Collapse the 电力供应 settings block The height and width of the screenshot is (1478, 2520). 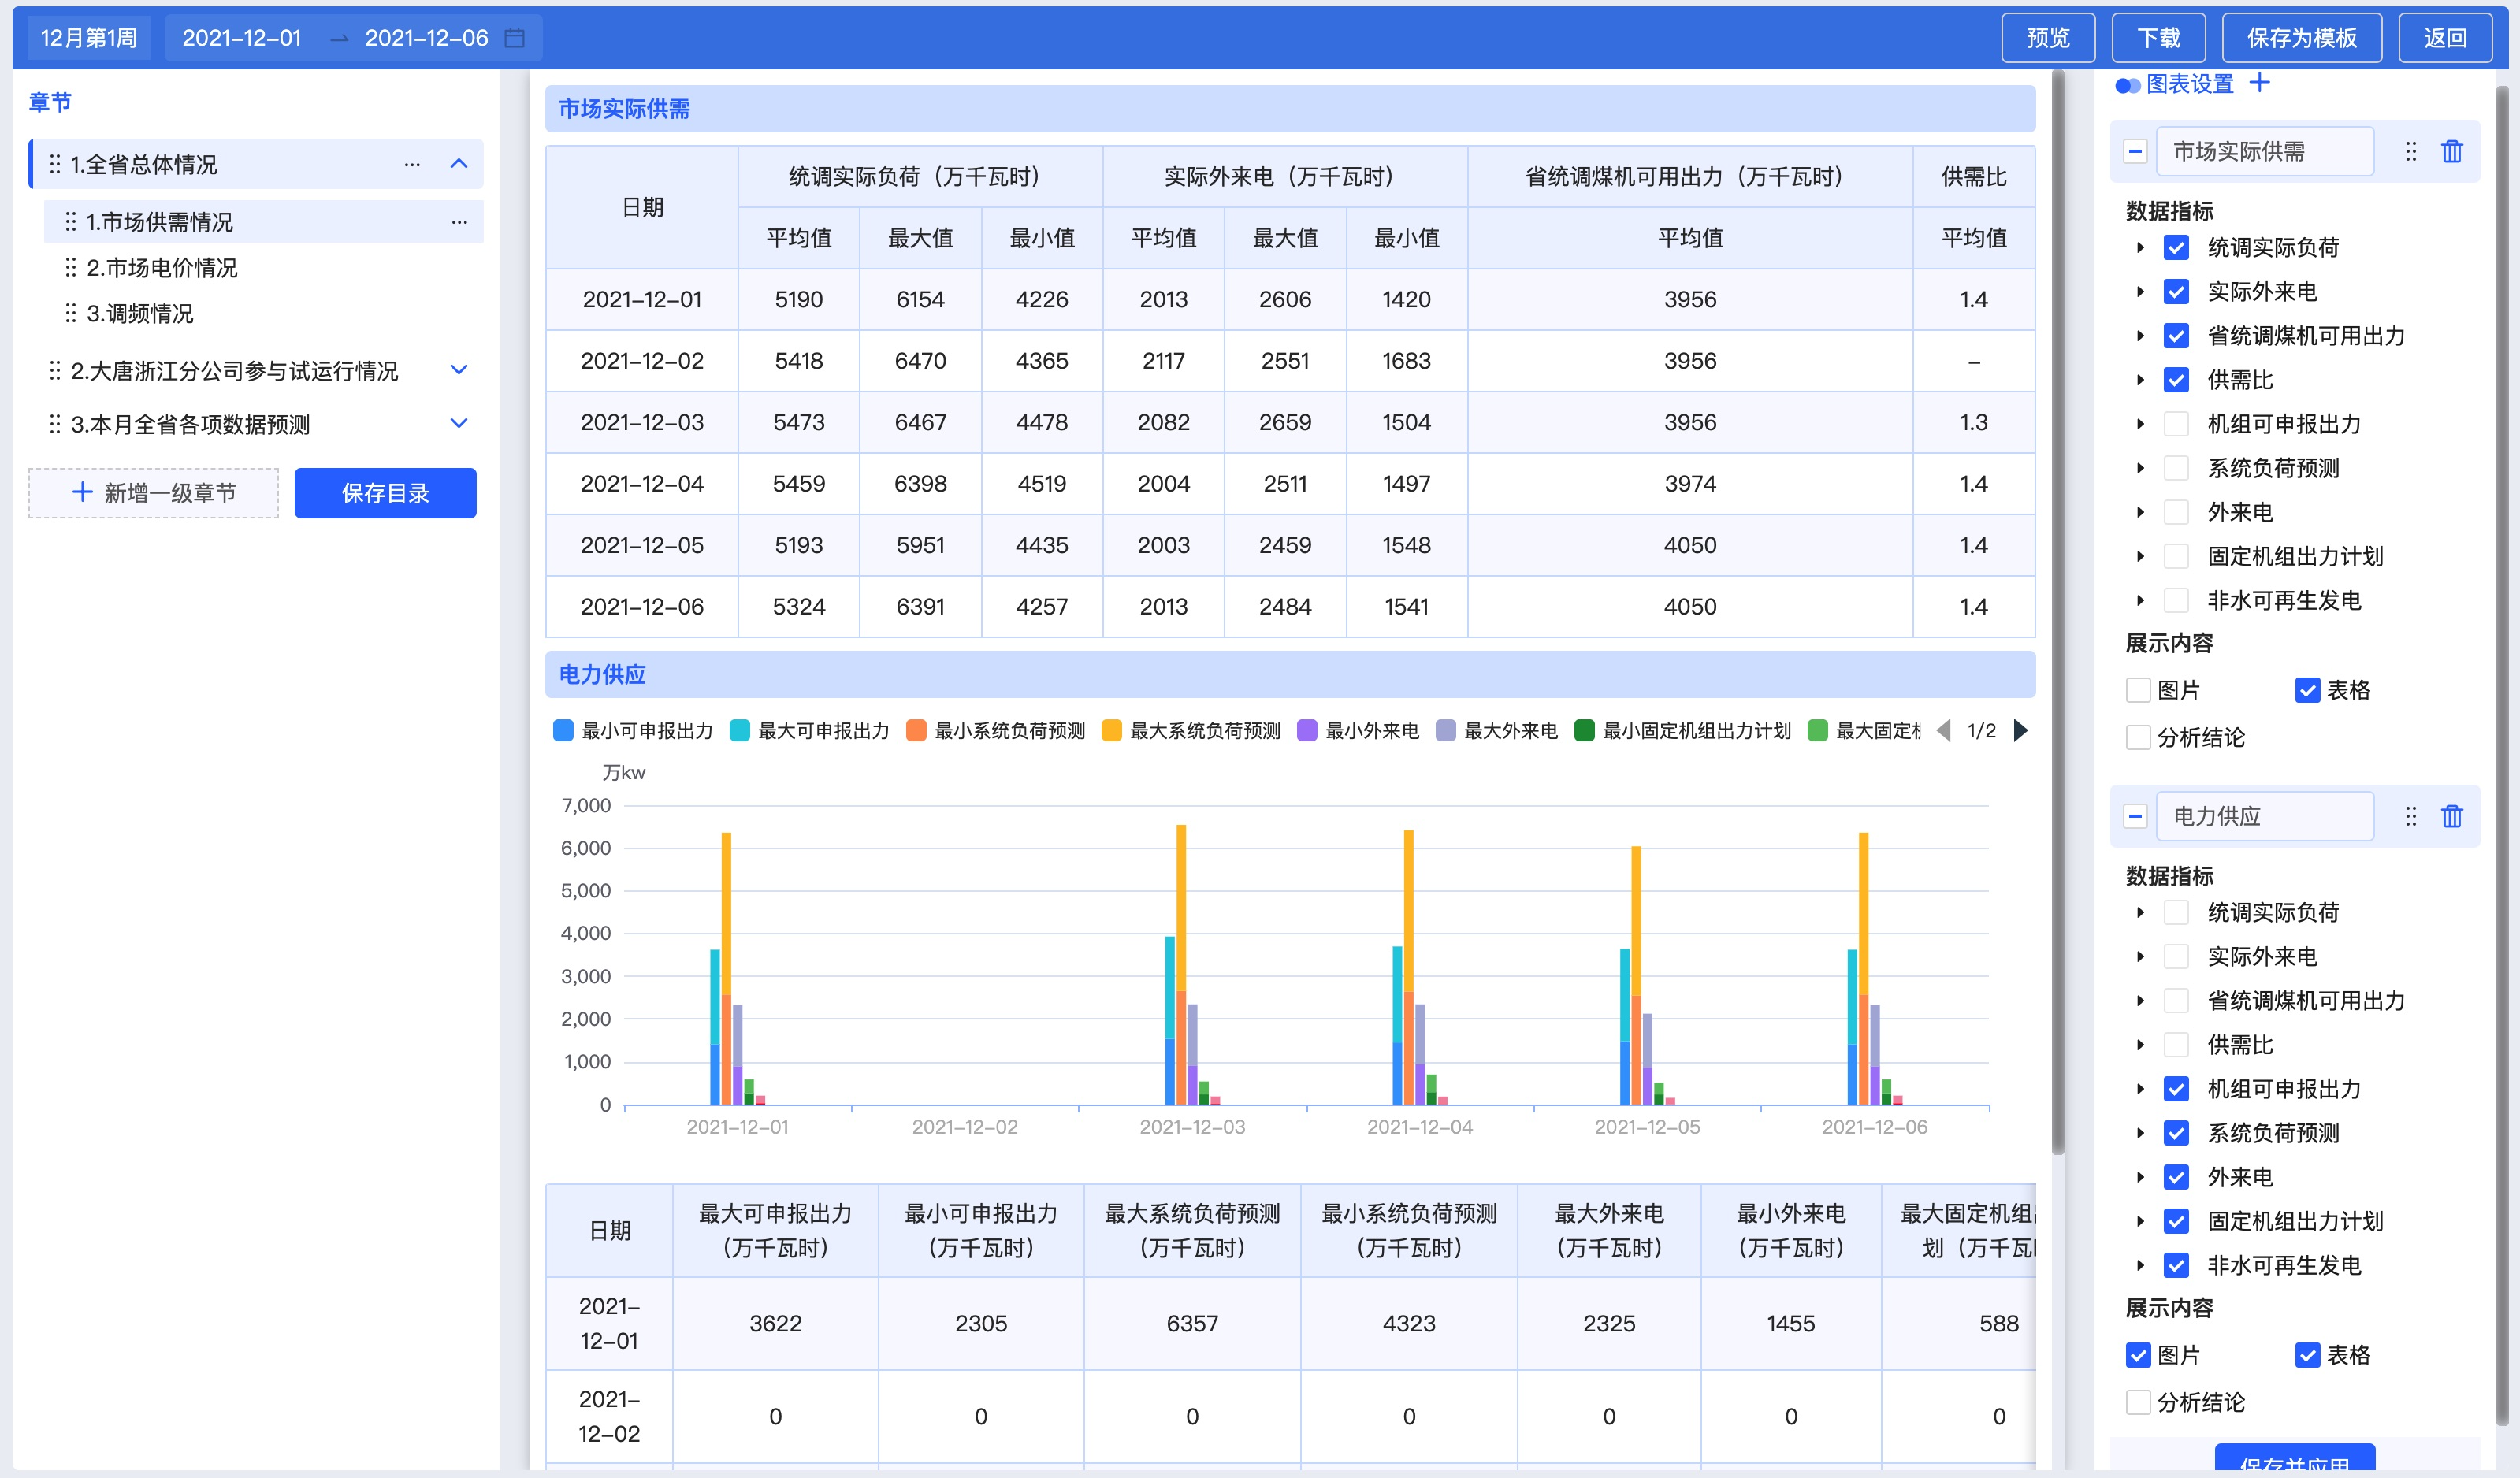pyautogui.click(x=2135, y=816)
